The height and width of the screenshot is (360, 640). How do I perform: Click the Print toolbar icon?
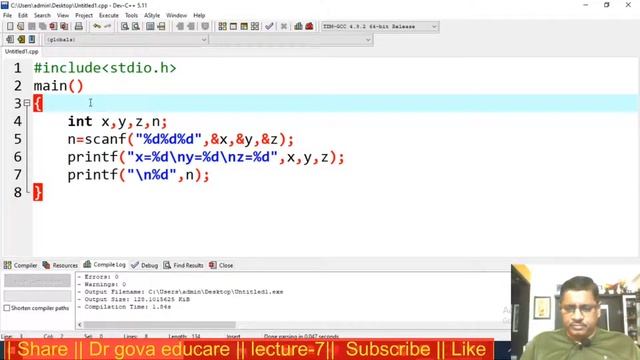coord(78,27)
